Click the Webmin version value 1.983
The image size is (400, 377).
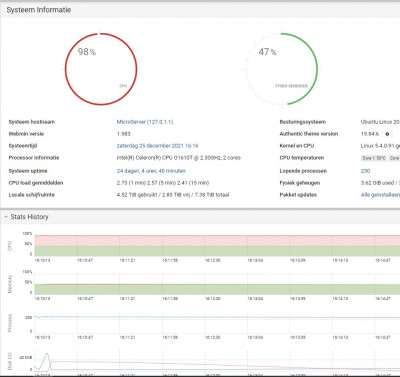coord(124,134)
